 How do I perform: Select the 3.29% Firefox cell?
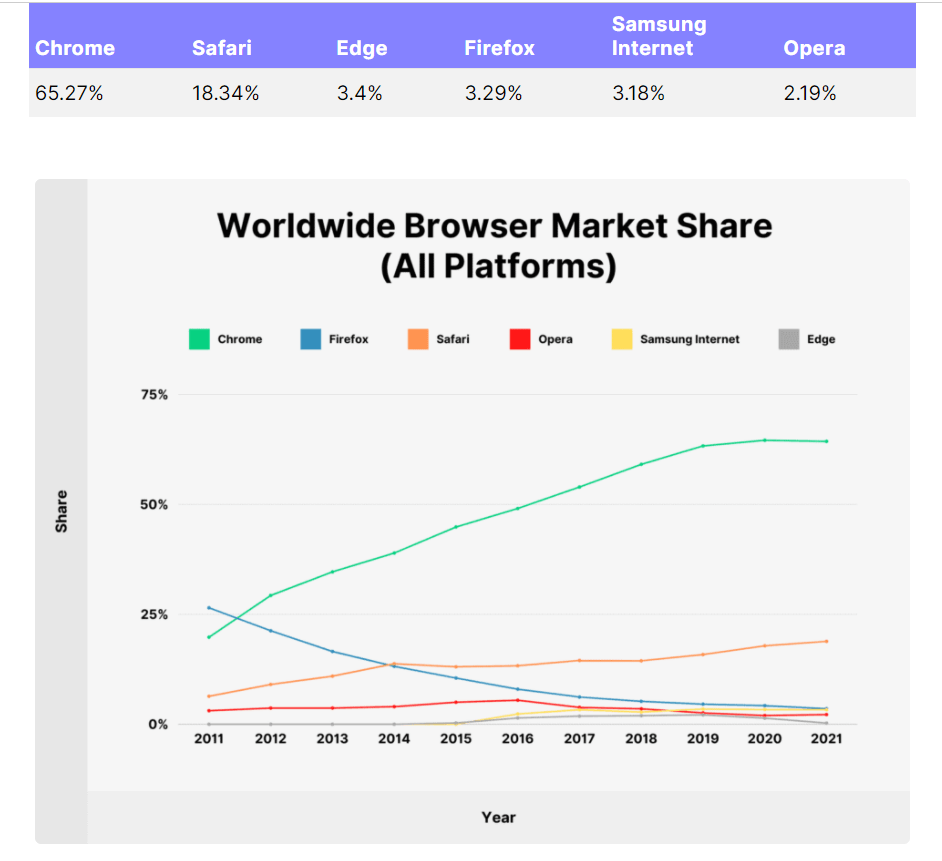point(493,93)
